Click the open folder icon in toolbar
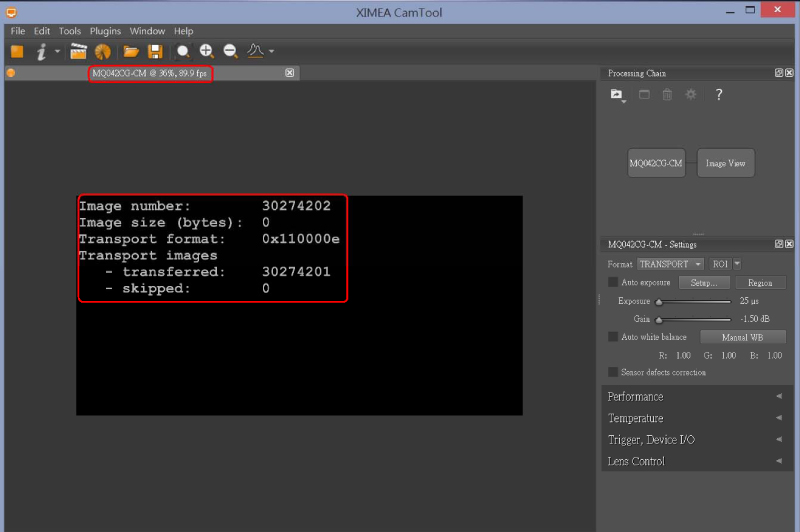 click(x=131, y=51)
